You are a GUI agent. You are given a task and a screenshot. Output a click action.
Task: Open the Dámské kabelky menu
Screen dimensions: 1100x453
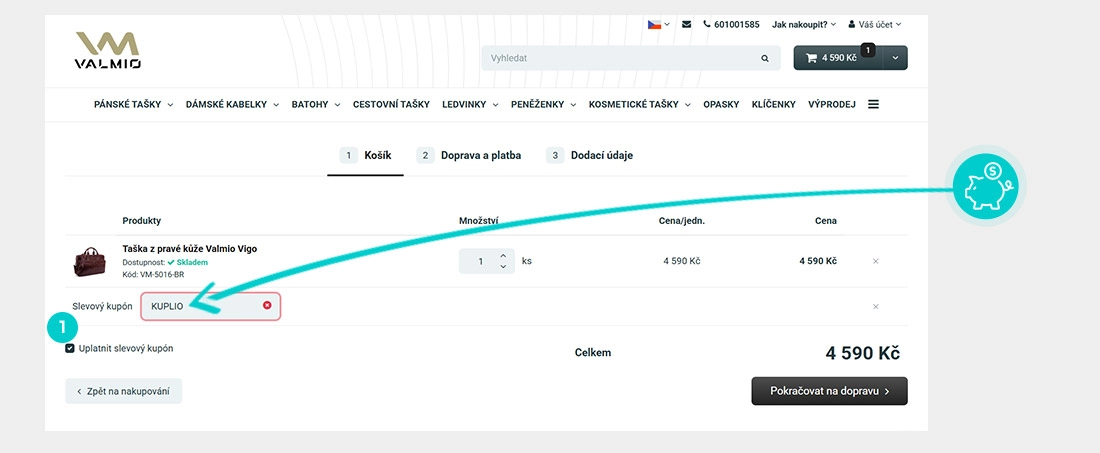pyautogui.click(x=232, y=104)
